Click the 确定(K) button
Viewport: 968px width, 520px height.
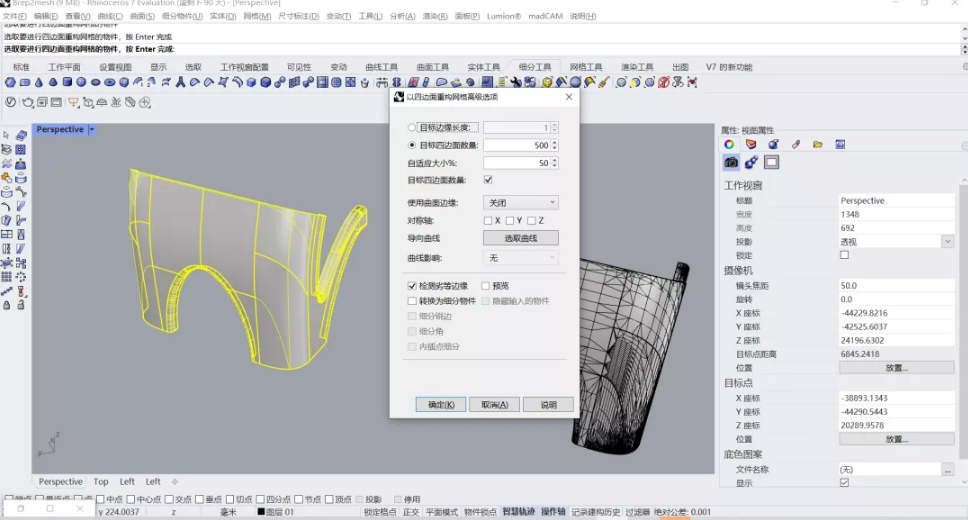441,405
